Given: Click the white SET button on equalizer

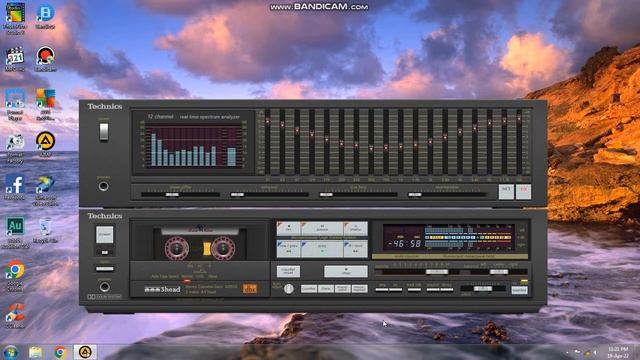Looking at the screenshot, I should click(506, 191).
